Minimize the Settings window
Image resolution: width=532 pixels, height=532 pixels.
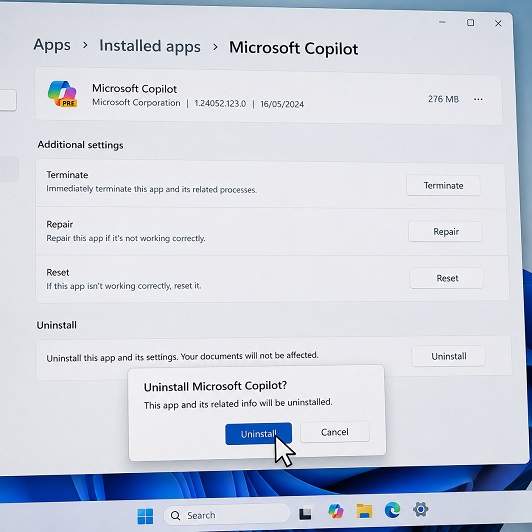click(442, 22)
